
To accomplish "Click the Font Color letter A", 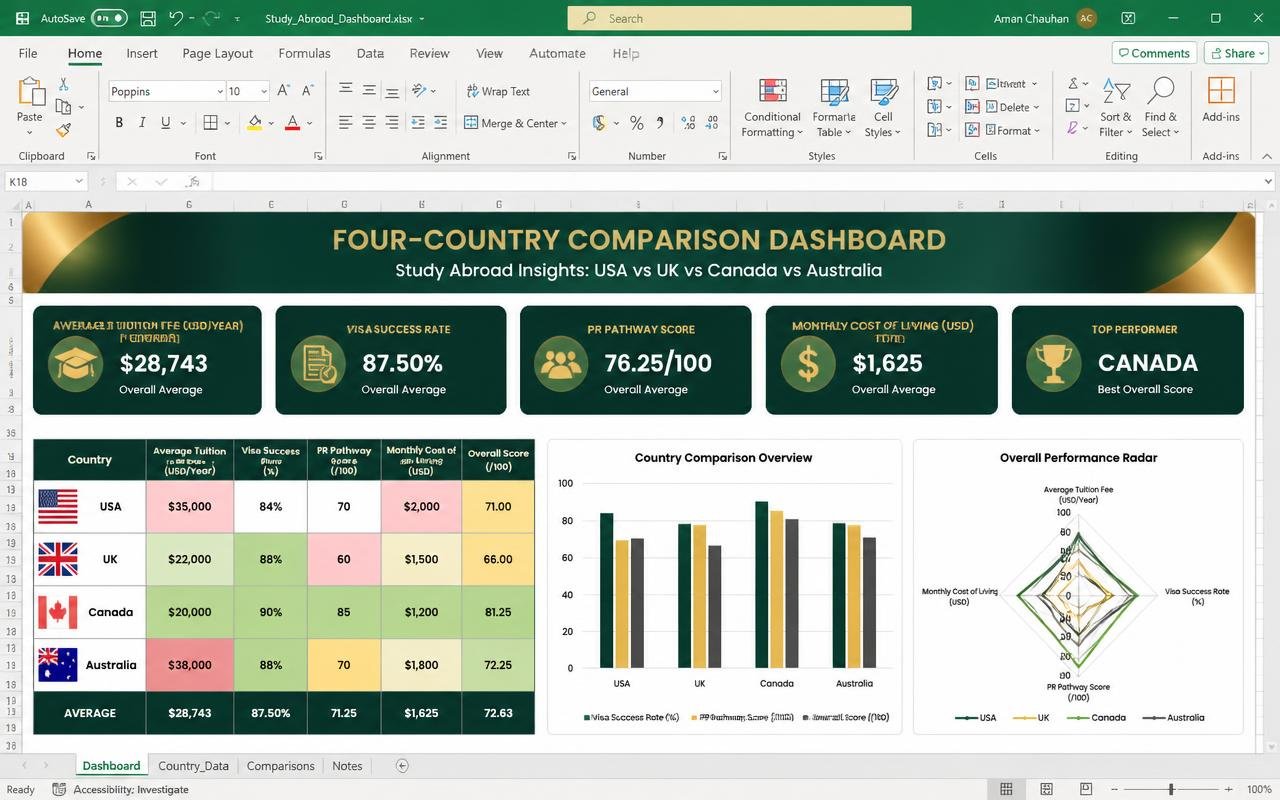I will coord(292,123).
